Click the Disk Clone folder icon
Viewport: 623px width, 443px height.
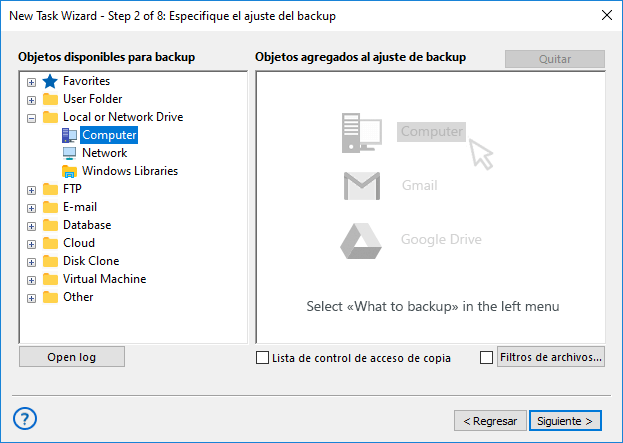50,261
